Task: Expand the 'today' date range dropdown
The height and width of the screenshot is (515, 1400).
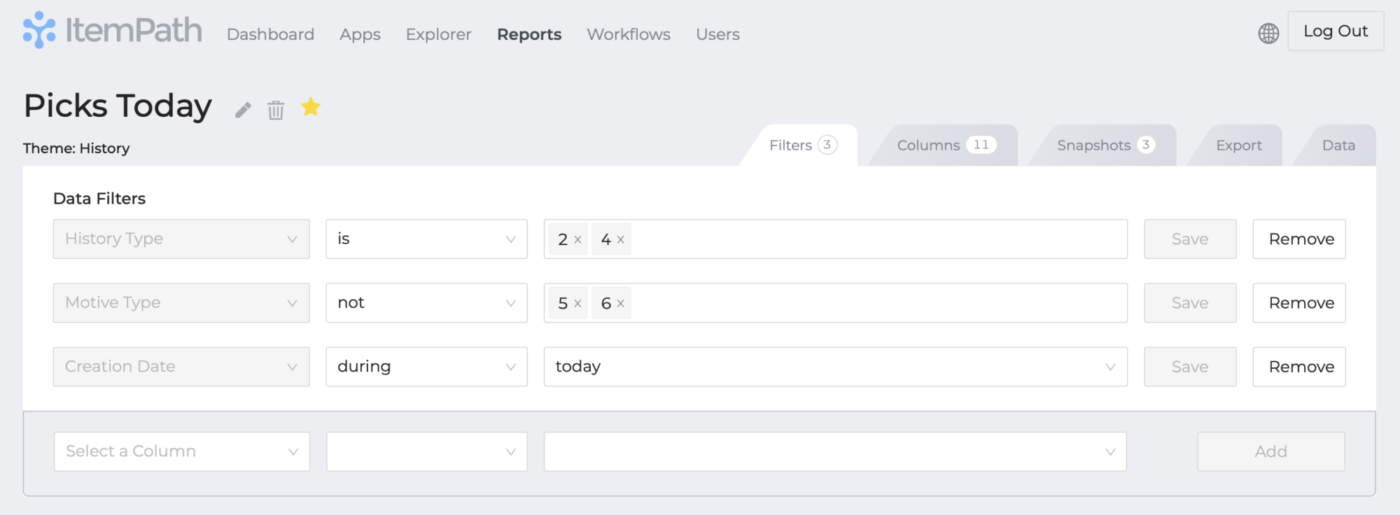Action: click(835, 367)
